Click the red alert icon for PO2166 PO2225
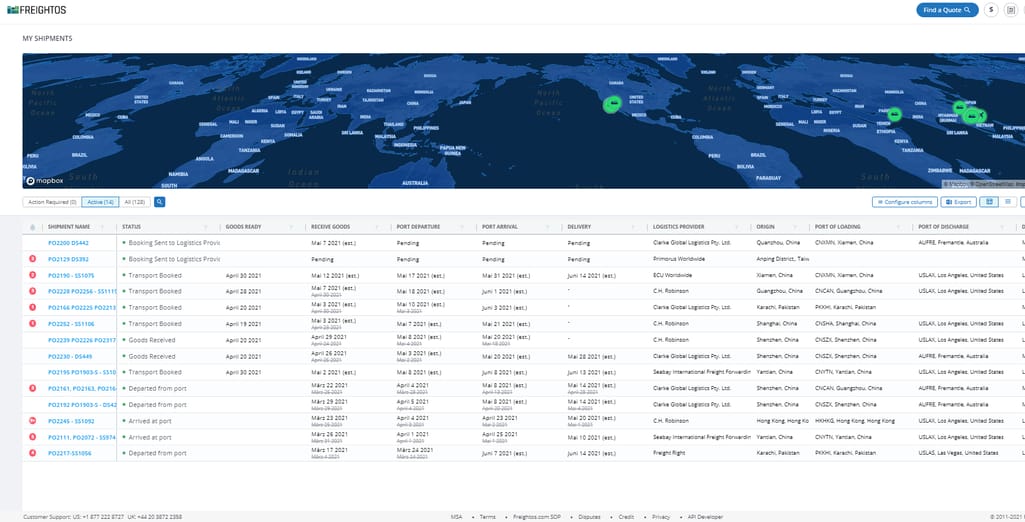 (x=33, y=307)
